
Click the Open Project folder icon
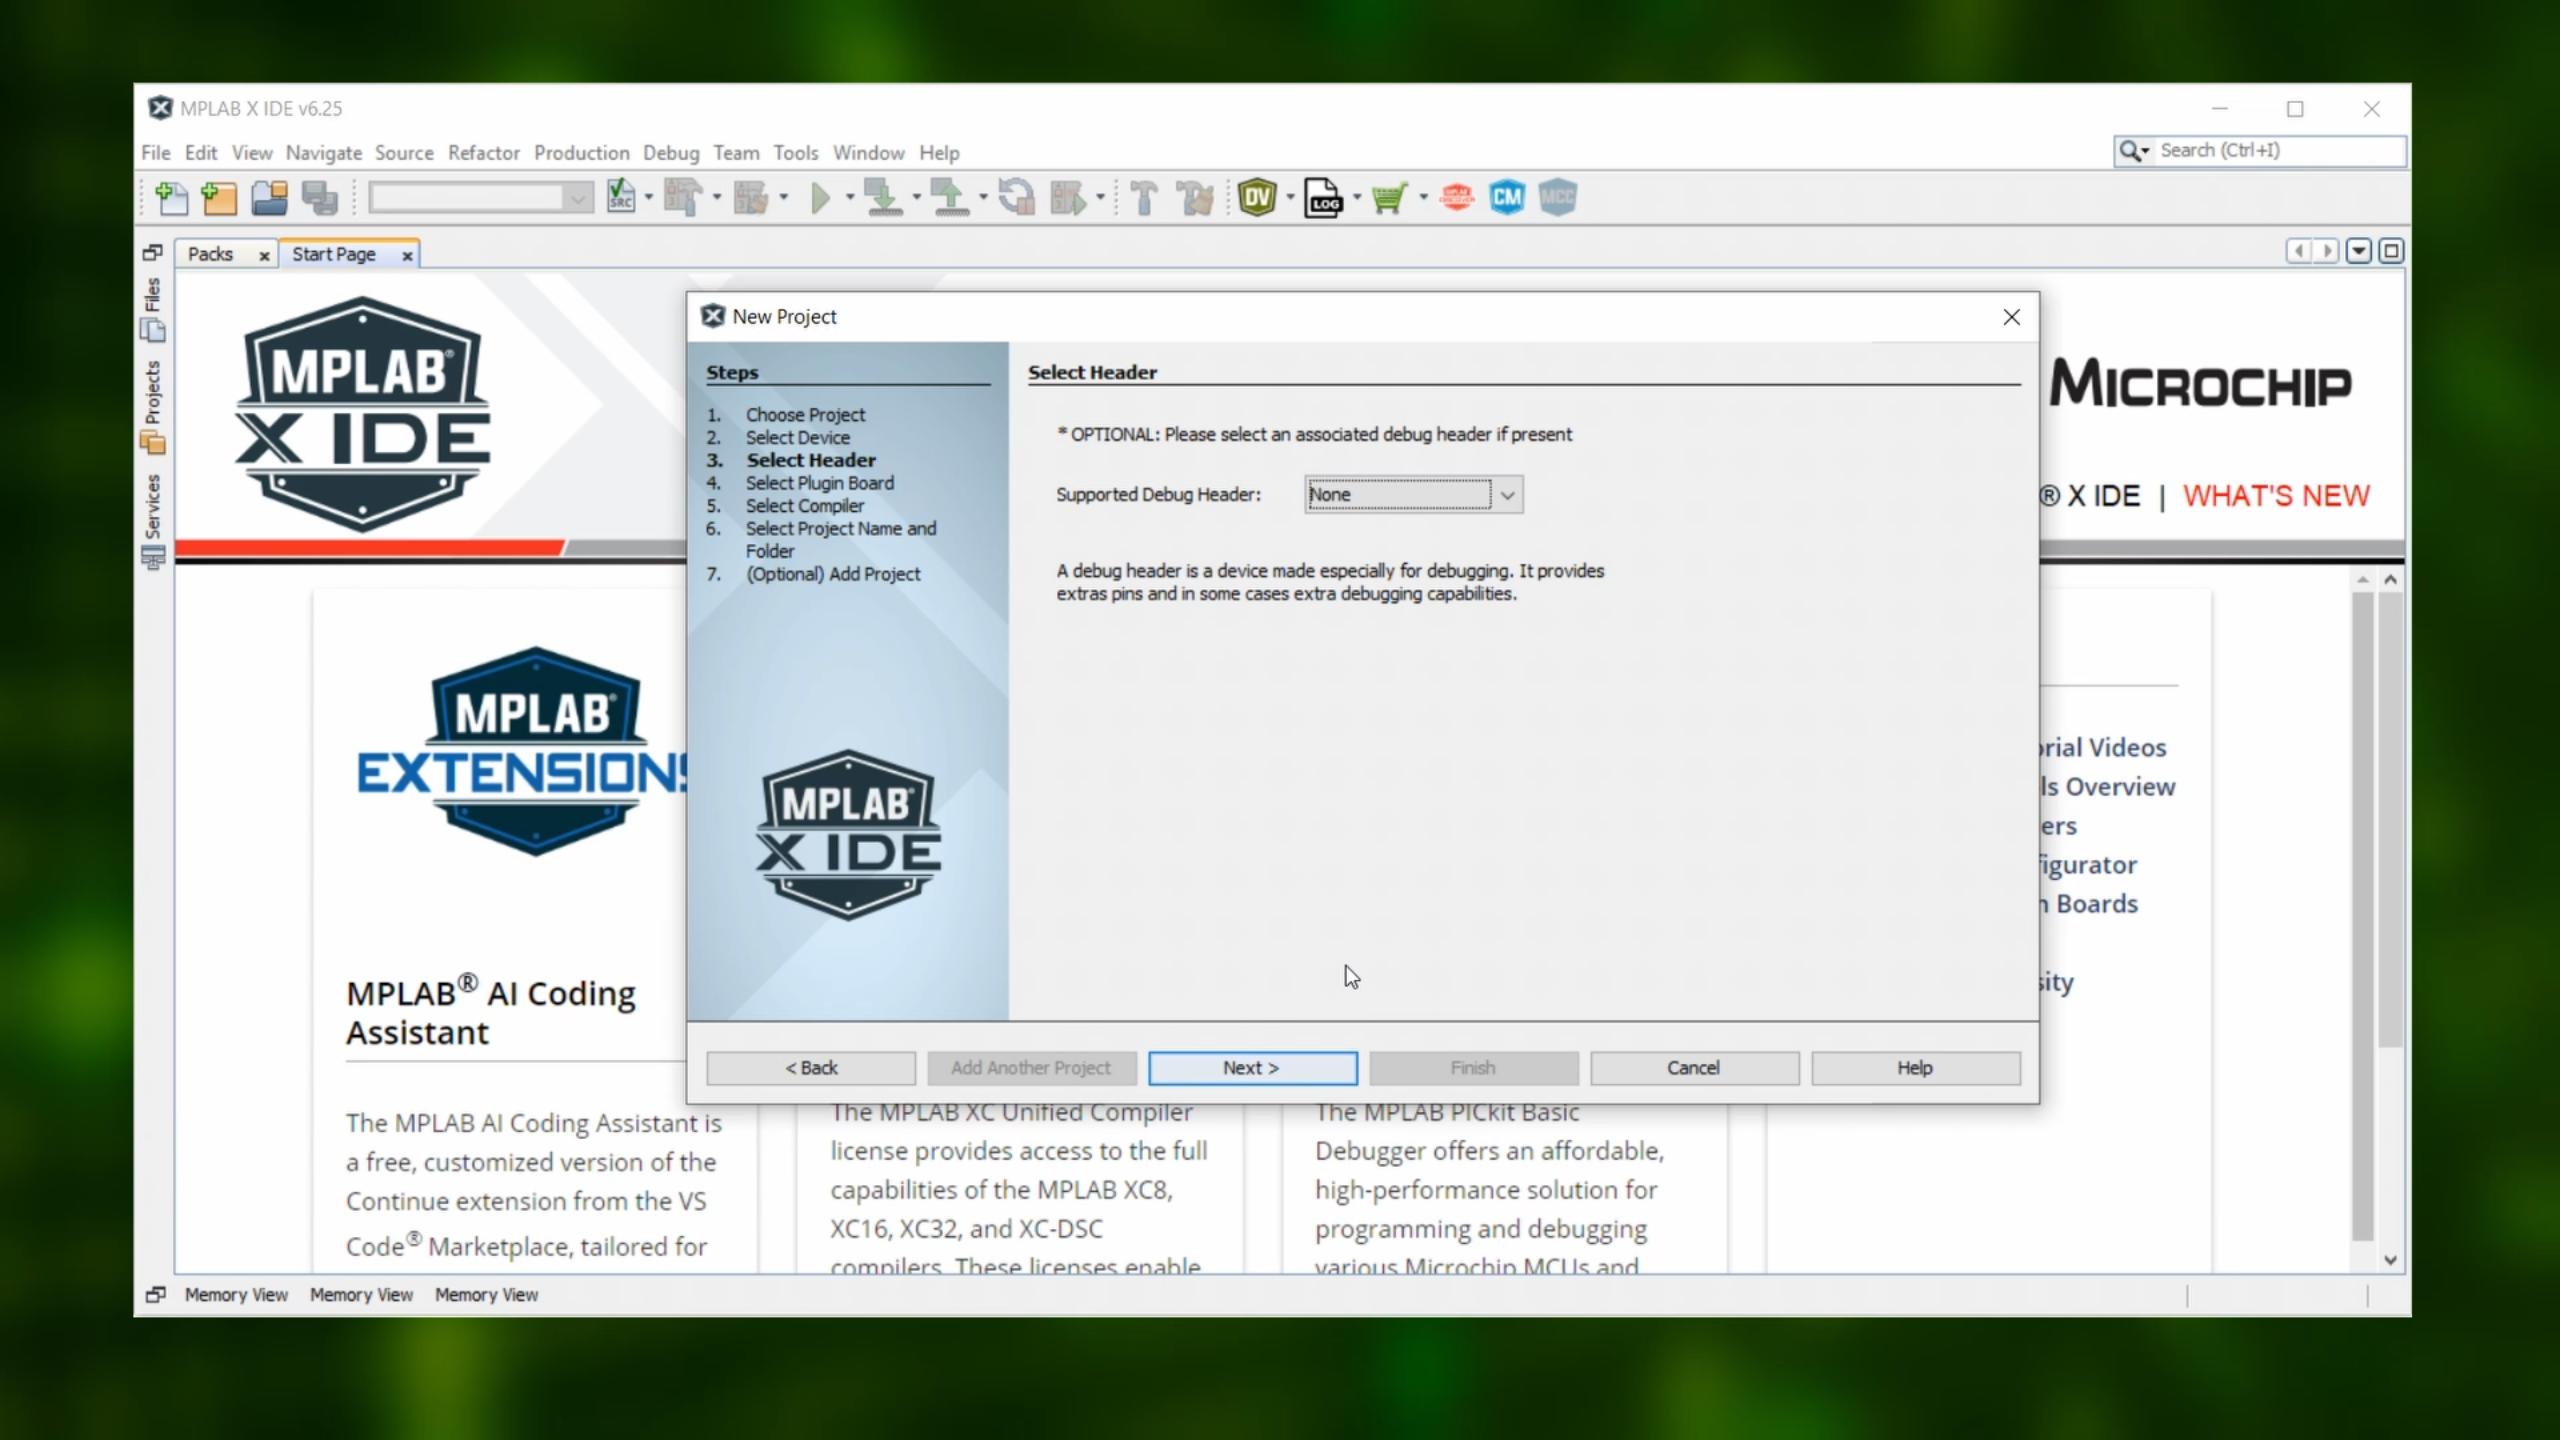click(269, 198)
